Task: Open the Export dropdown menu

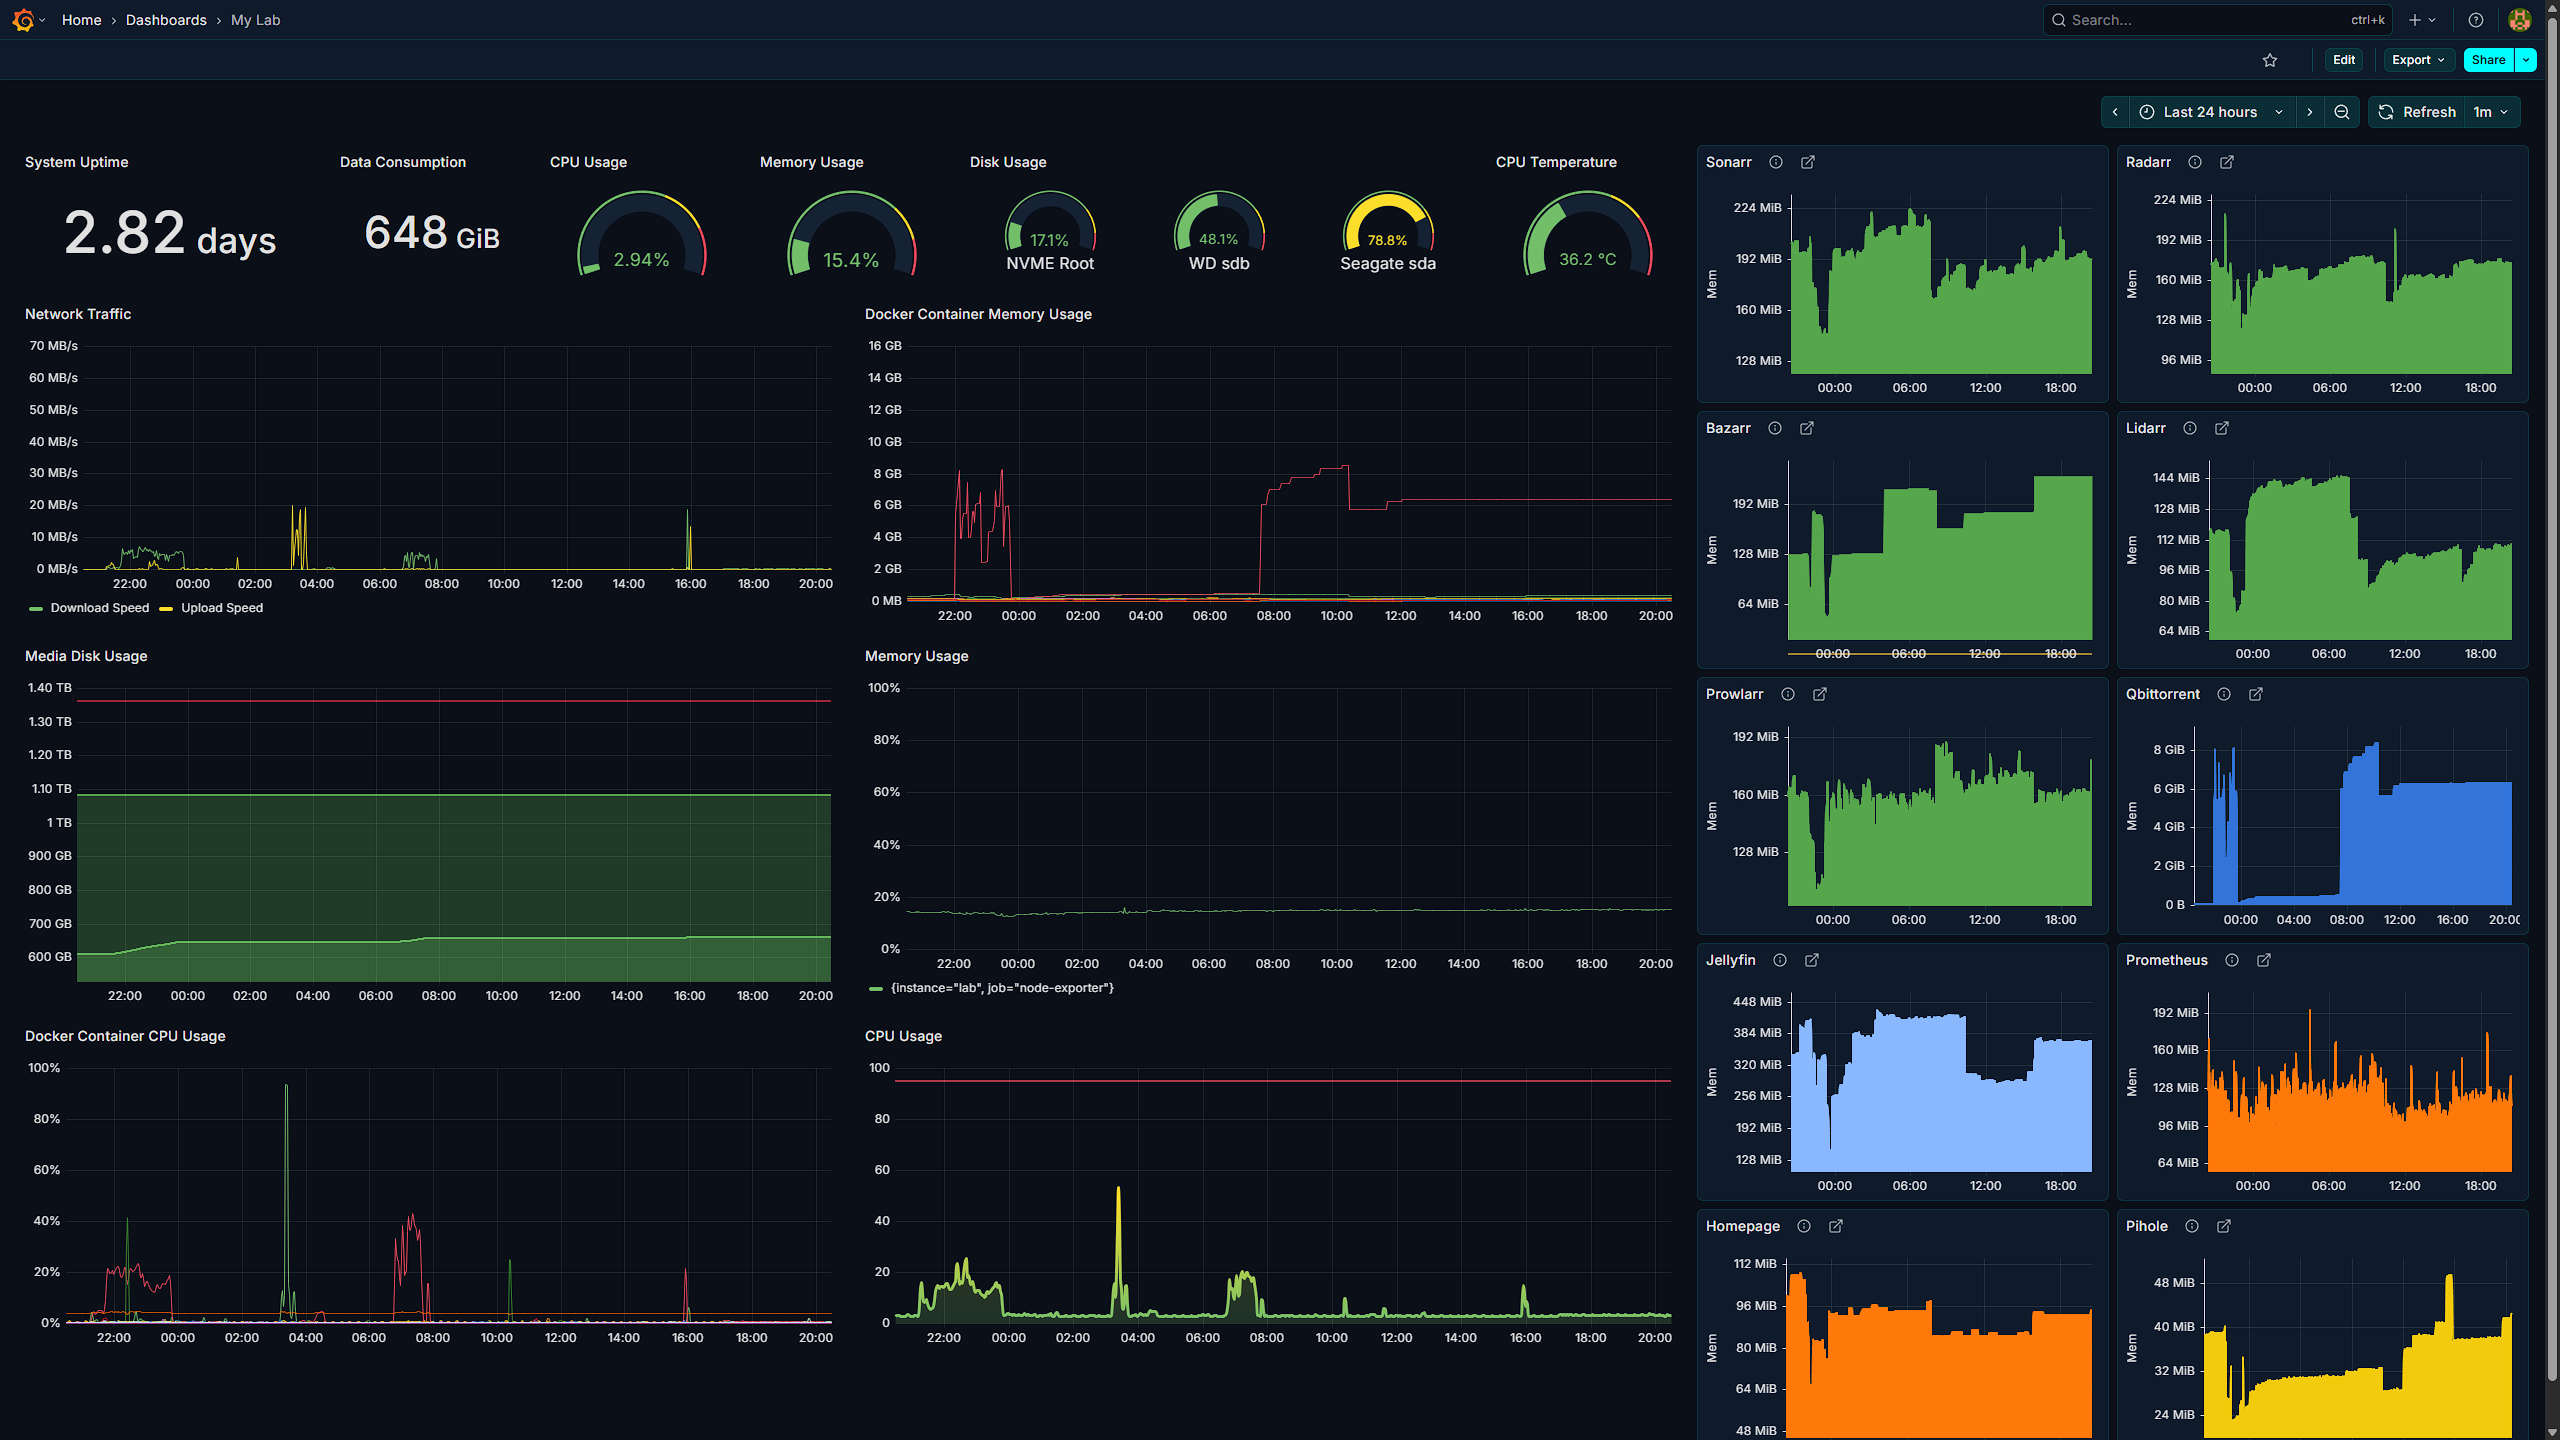Action: [x=2418, y=60]
